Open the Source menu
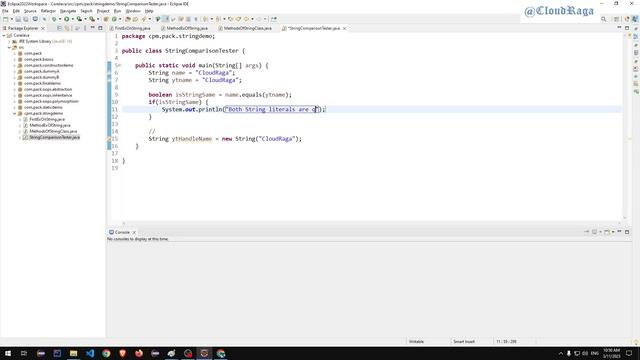The height and width of the screenshot is (360, 640). coord(30,11)
